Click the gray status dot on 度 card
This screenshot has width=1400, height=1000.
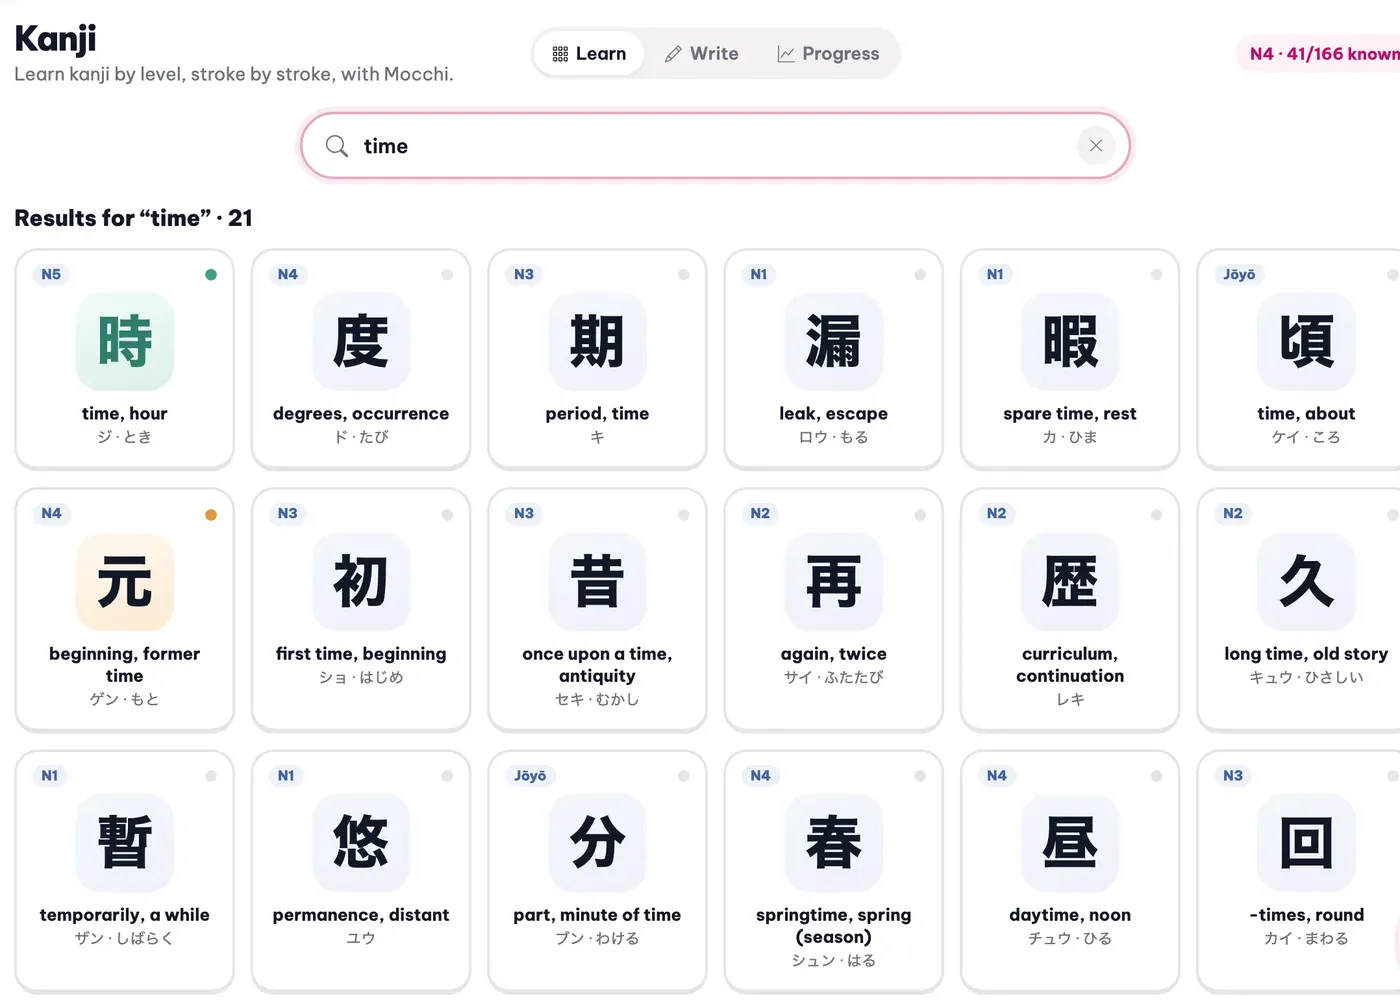click(447, 274)
